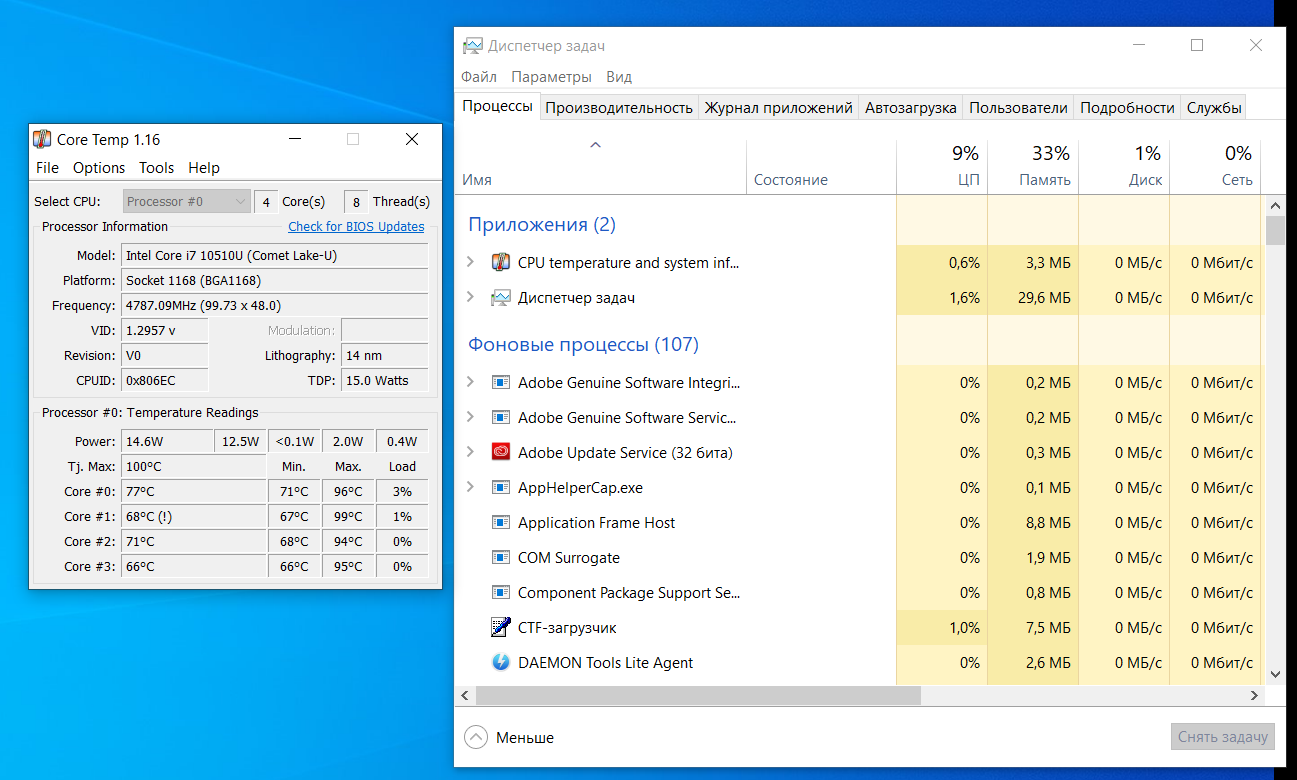Click the horizontal scrollbar left arrow
The width and height of the screenshot is (1297, 780).
click(x=465, y=695)
